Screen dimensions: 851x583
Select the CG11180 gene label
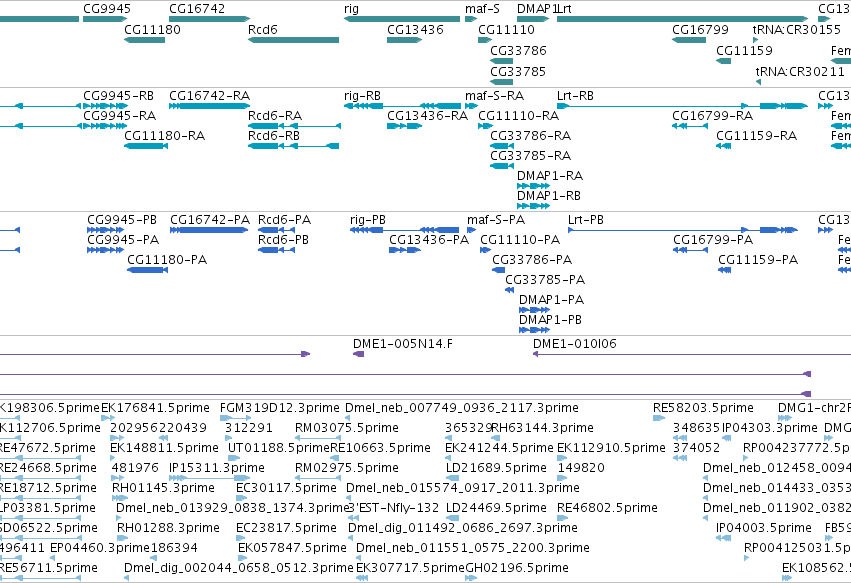coord(153,29)
